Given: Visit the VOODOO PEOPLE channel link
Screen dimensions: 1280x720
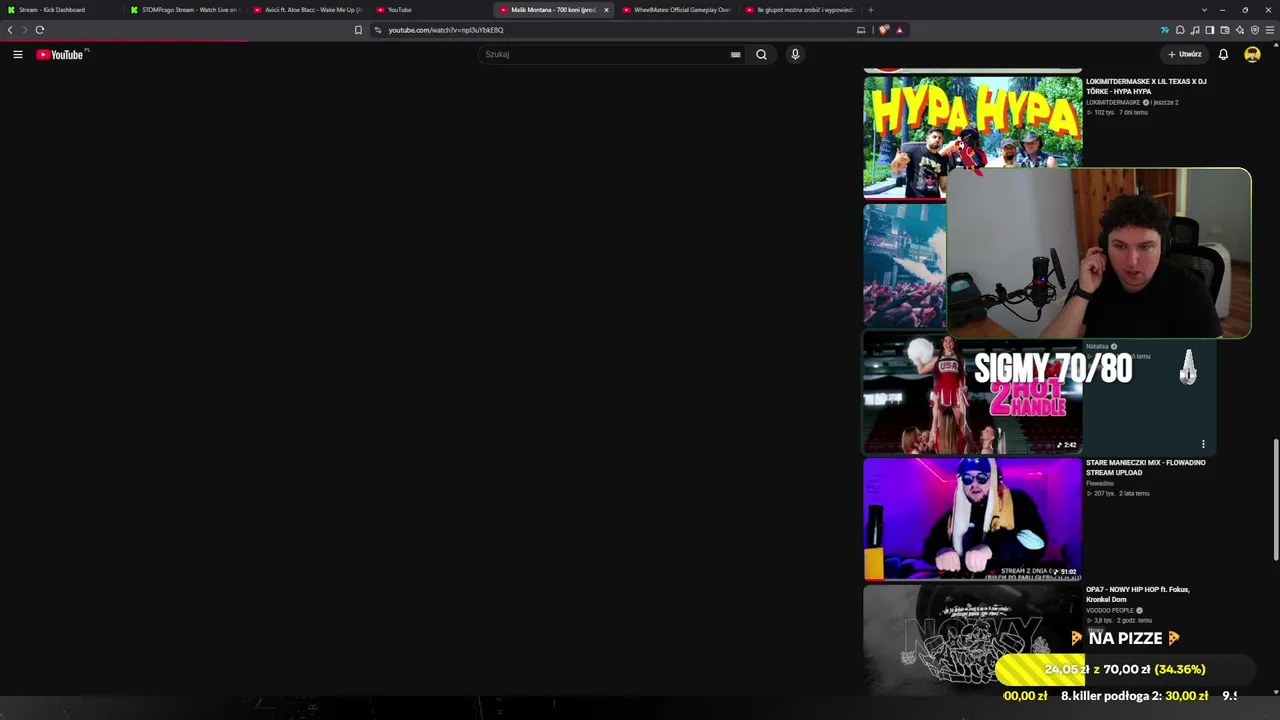Looking at the screenshot, I should pyautogui.click(x=1110, y=610).
